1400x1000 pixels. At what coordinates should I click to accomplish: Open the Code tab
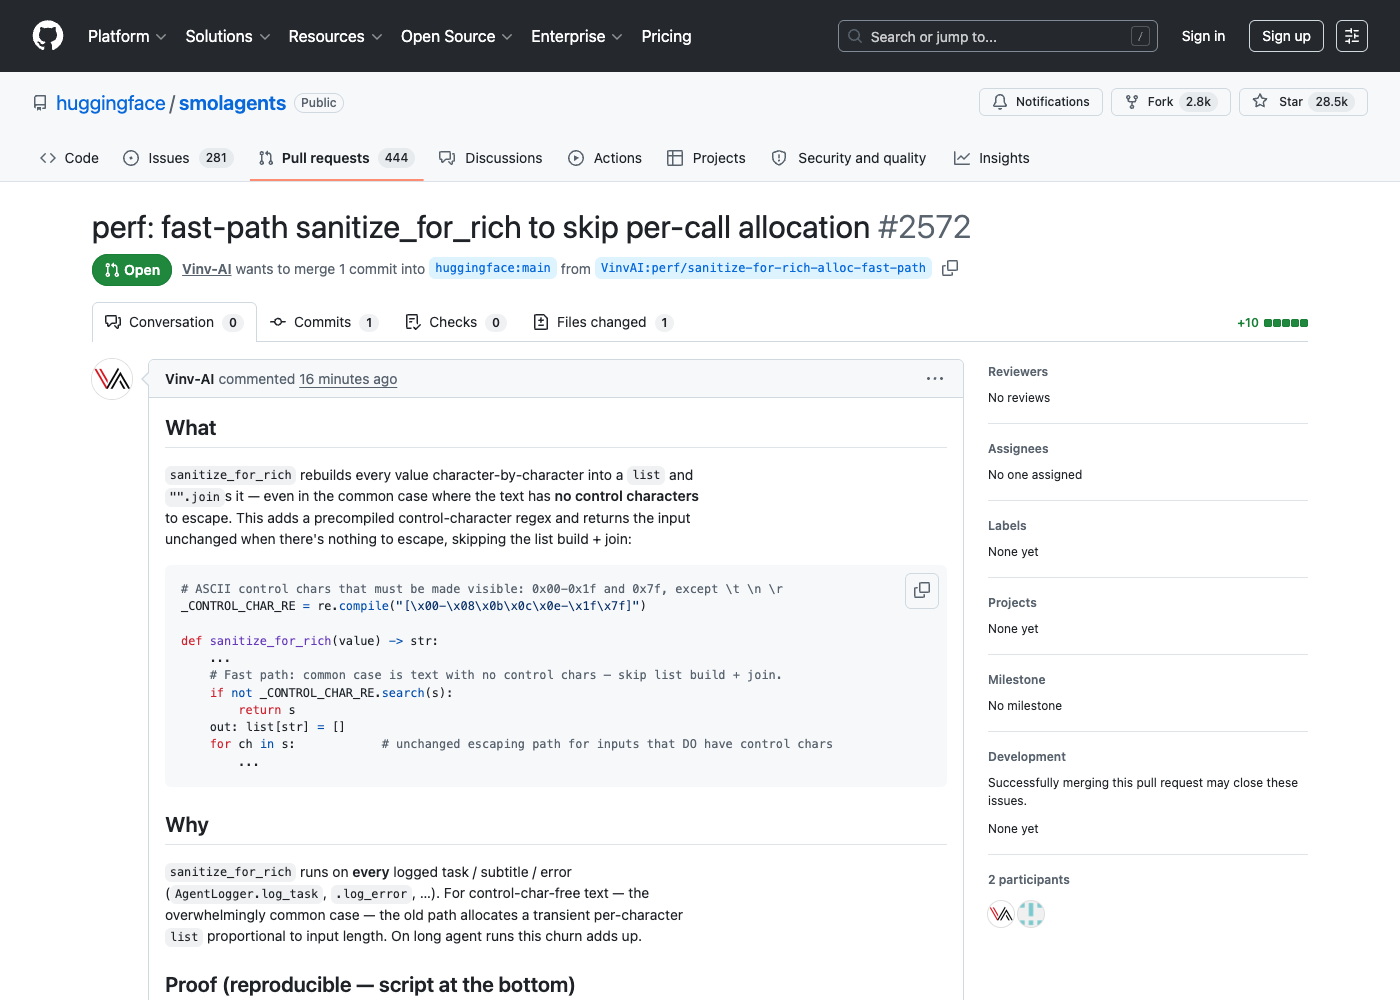(x=69, y=158)
